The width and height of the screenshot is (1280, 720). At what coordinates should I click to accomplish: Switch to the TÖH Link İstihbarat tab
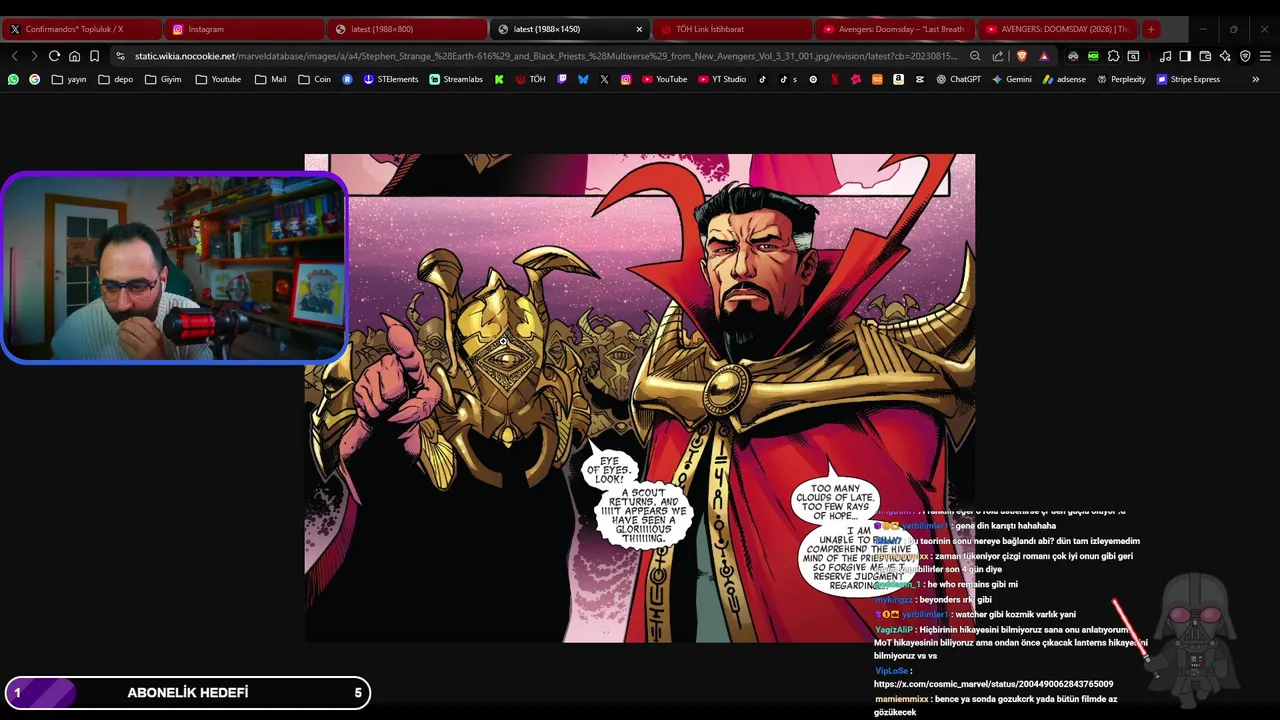(x=732, y=29)
